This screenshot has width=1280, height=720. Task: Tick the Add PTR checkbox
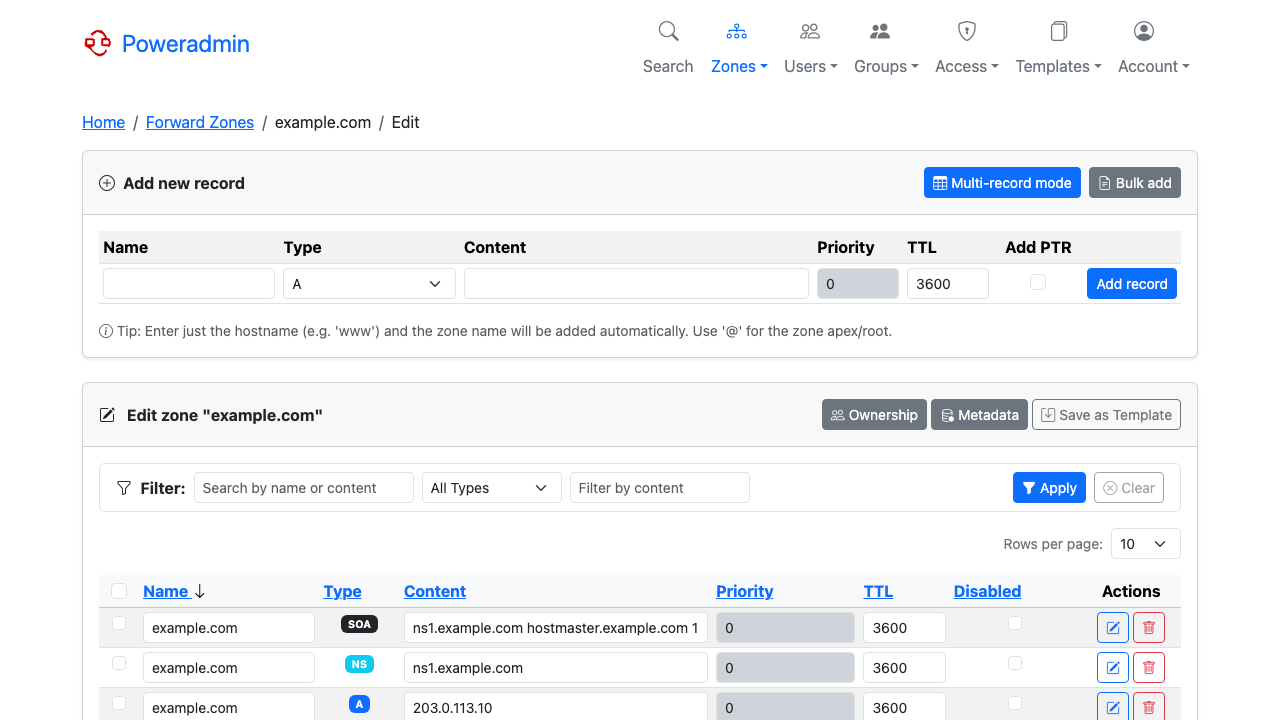coord(1038,282)
